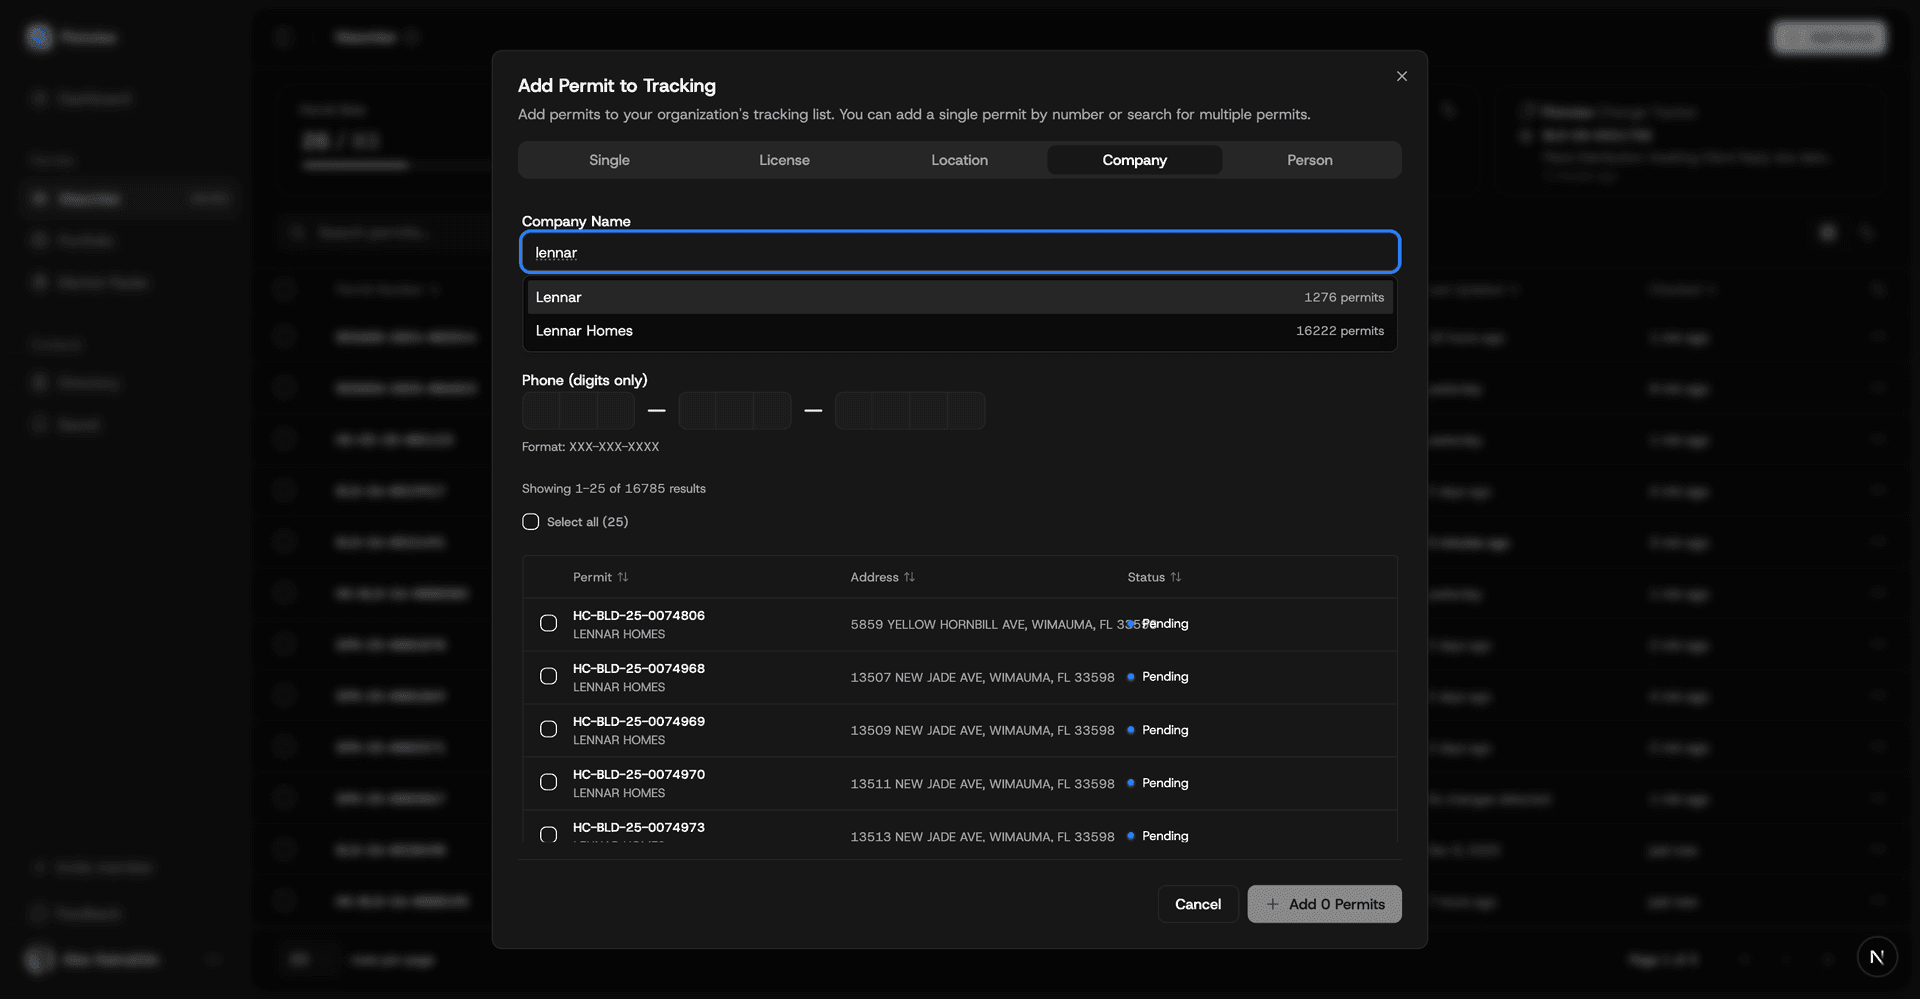Click the first phone number segment field
The height and width of the screenshot is (999, 1920).
coord(540,410)
